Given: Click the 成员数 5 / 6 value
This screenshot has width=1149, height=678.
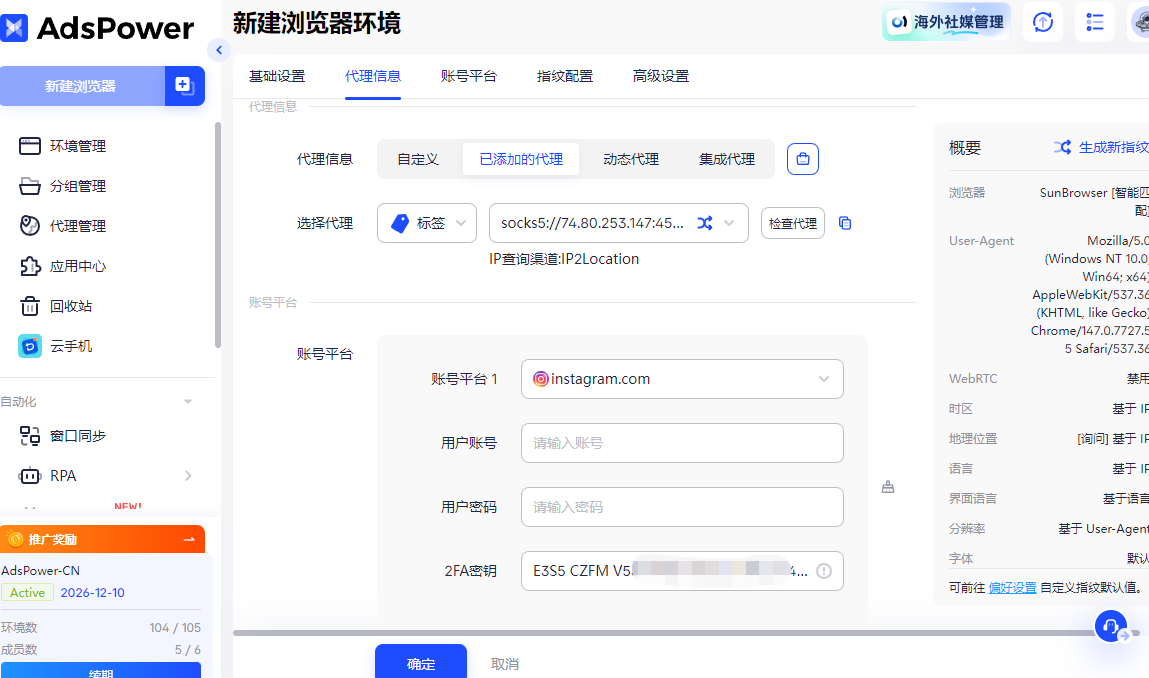Looking at the screenshot, I should (x=188, y=649).
